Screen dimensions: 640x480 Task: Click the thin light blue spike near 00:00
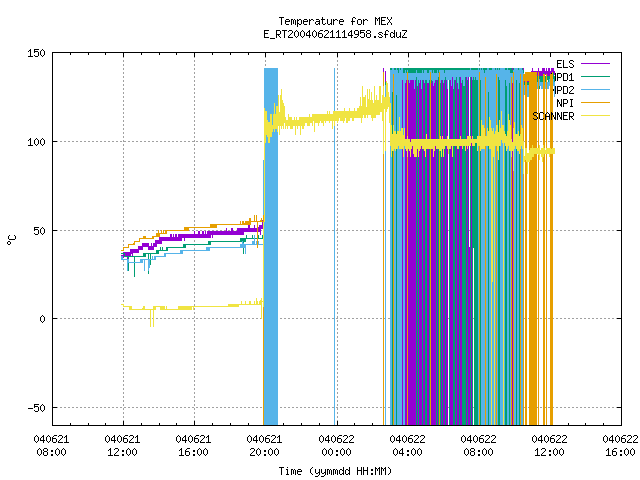pos(335,247)
